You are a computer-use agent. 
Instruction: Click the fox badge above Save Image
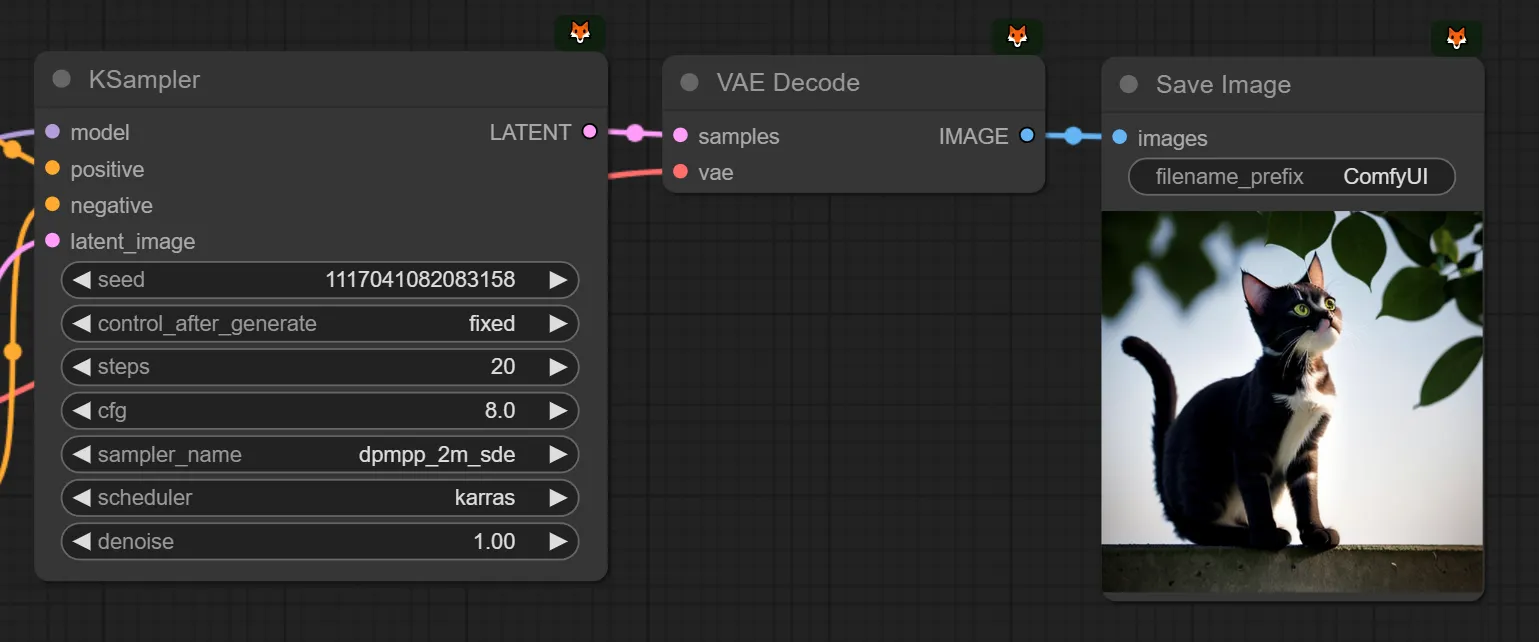tap(1457, 39)
